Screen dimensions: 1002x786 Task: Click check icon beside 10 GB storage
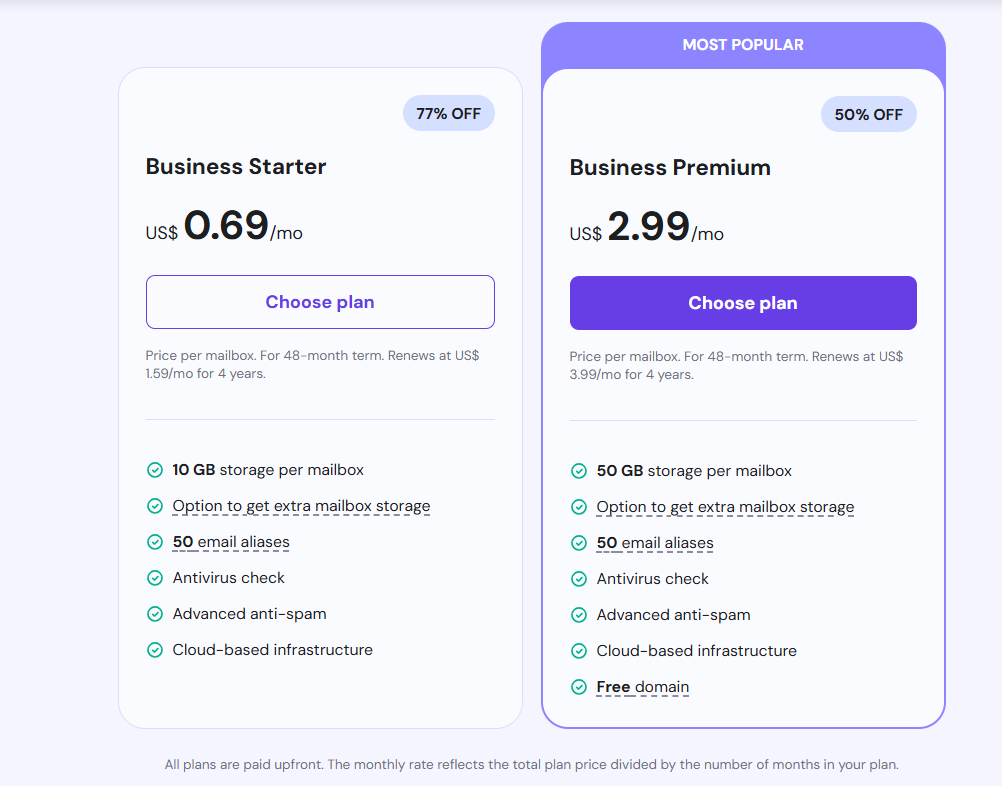[x=155, y=470]
